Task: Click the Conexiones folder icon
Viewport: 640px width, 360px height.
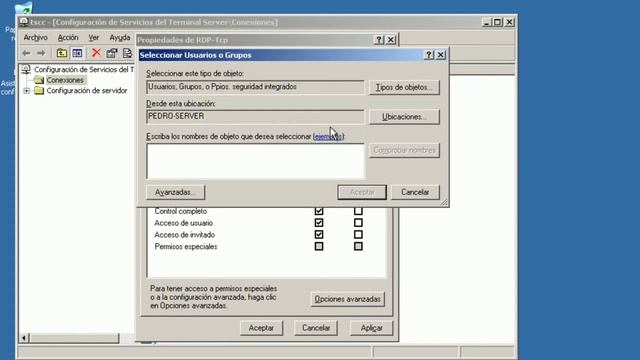Action: point(39,80)
